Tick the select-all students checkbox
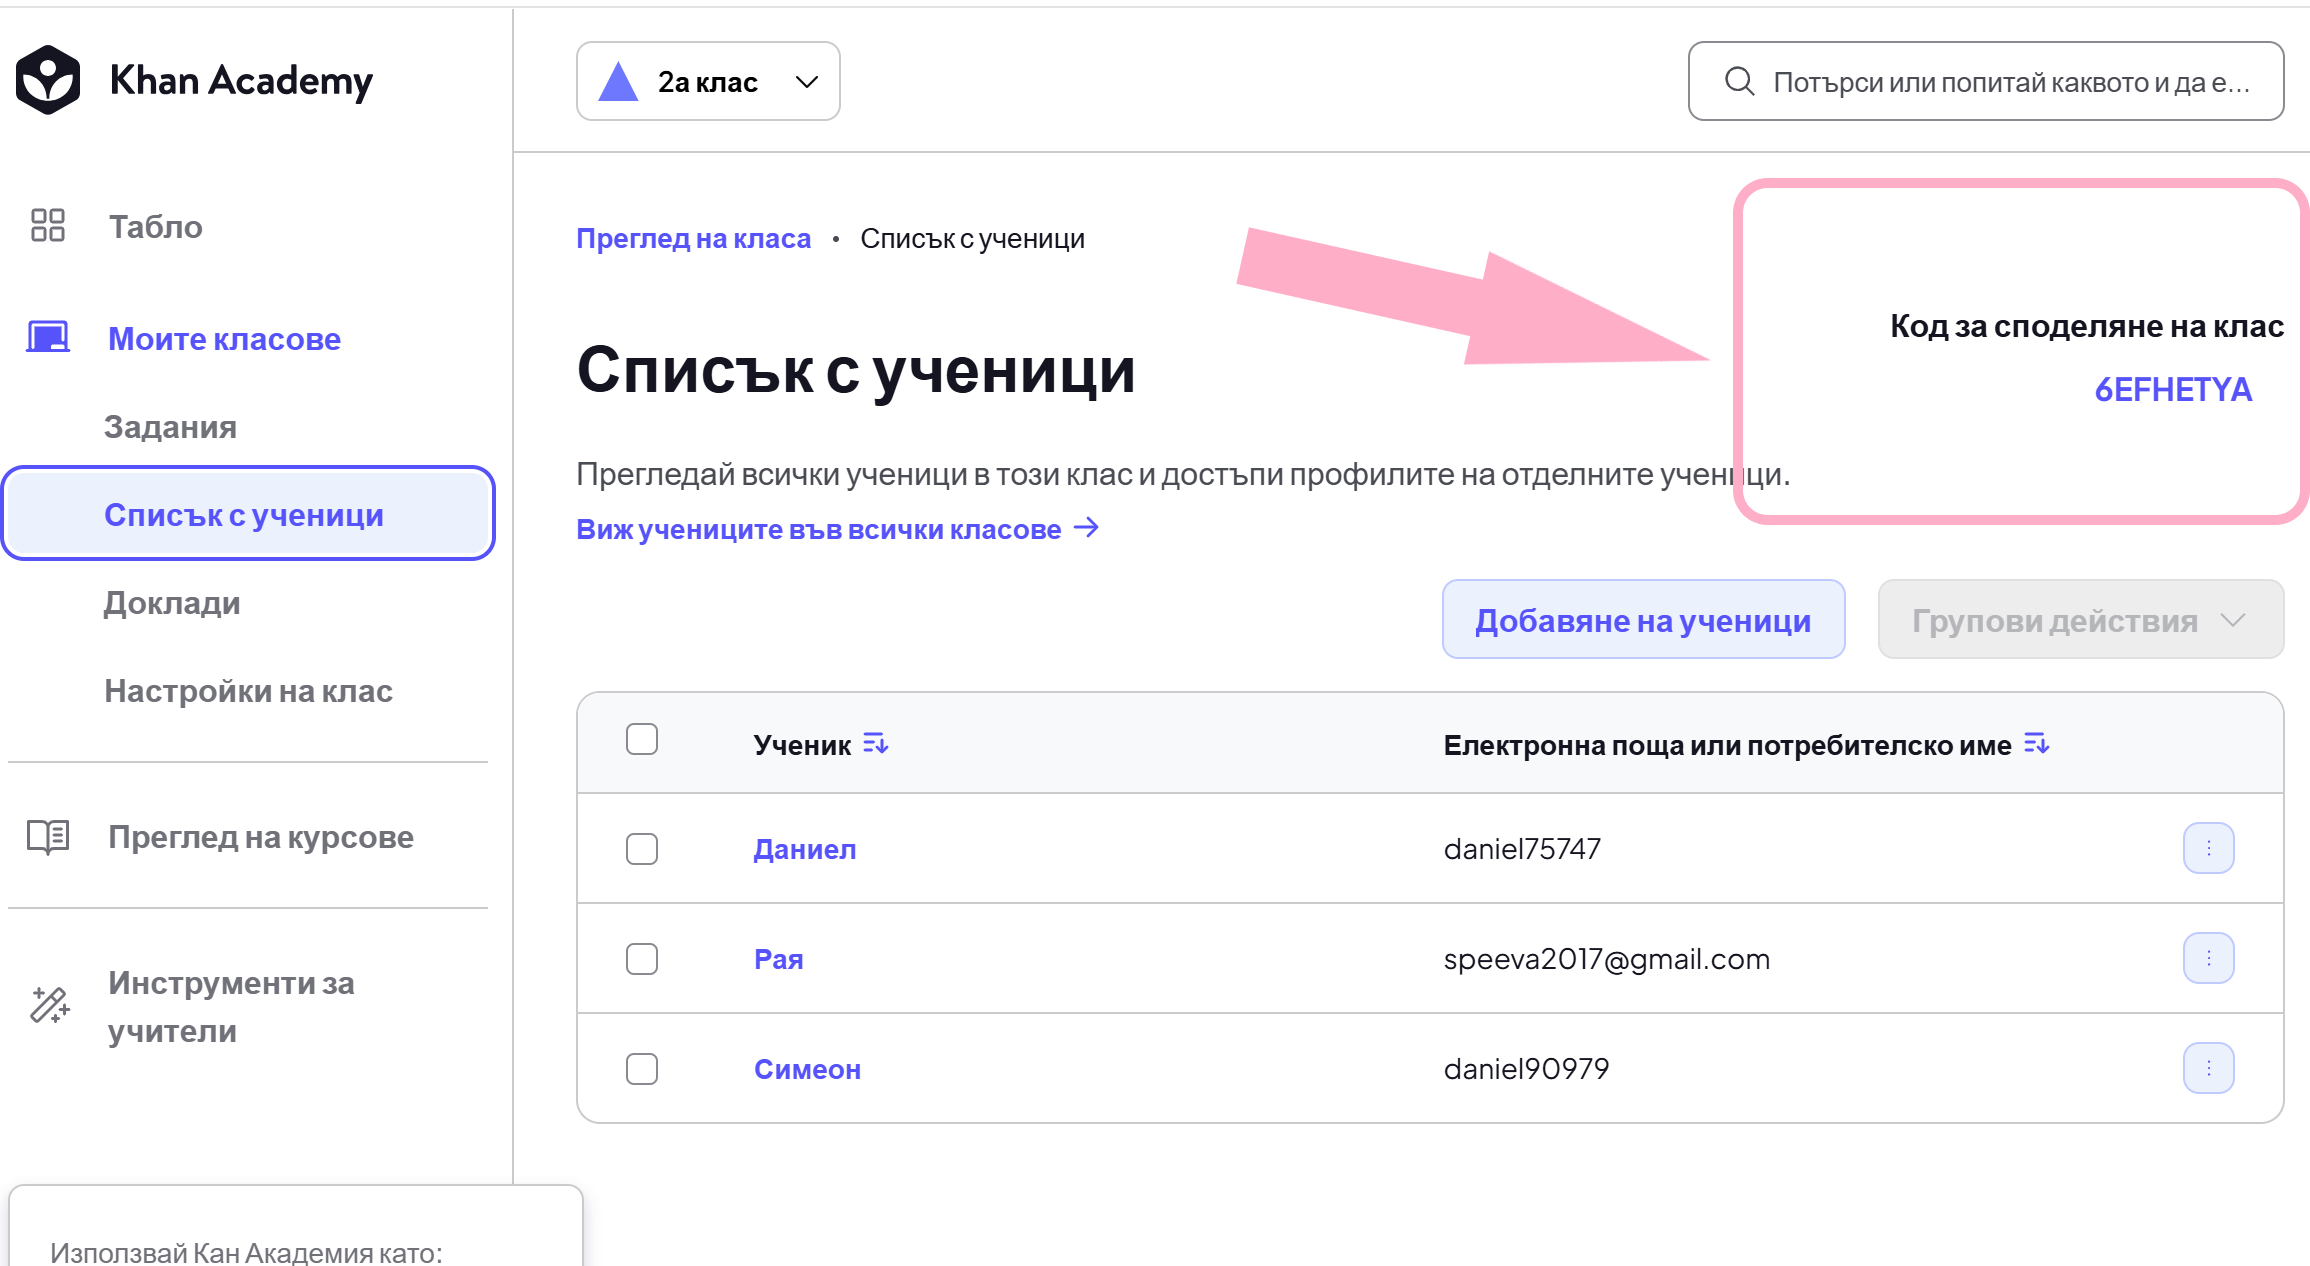This screenshot has height=1266, width=2310. (x=642, y=740)
